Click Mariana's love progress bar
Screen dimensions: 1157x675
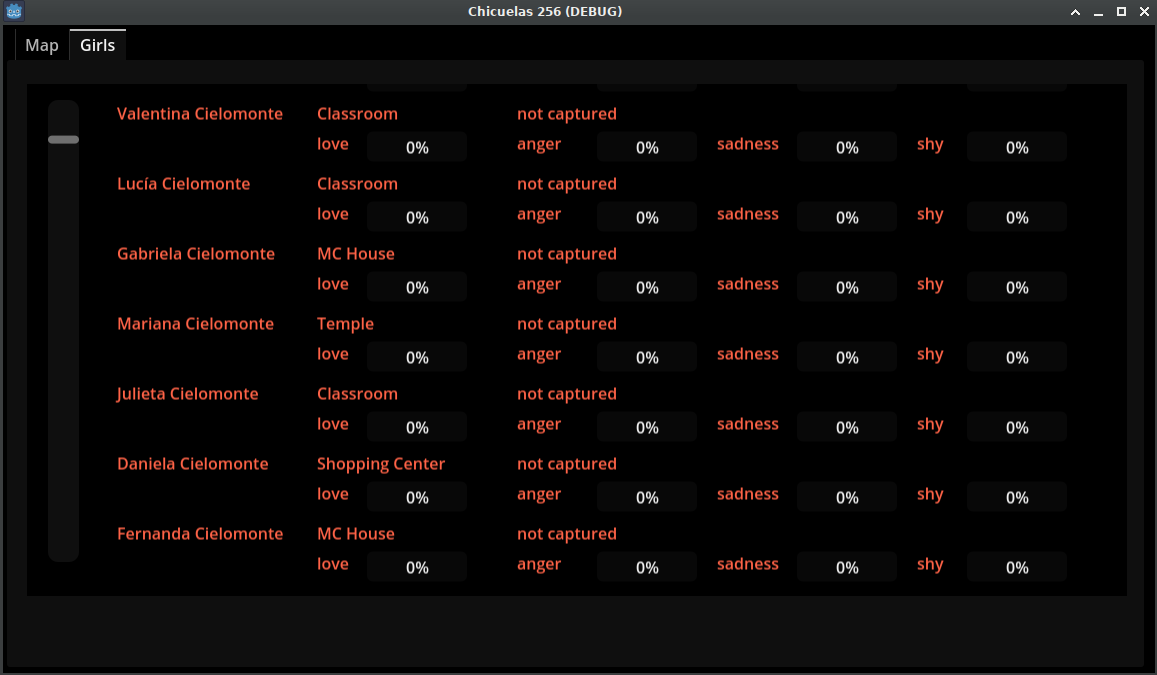tap(417, 357)
